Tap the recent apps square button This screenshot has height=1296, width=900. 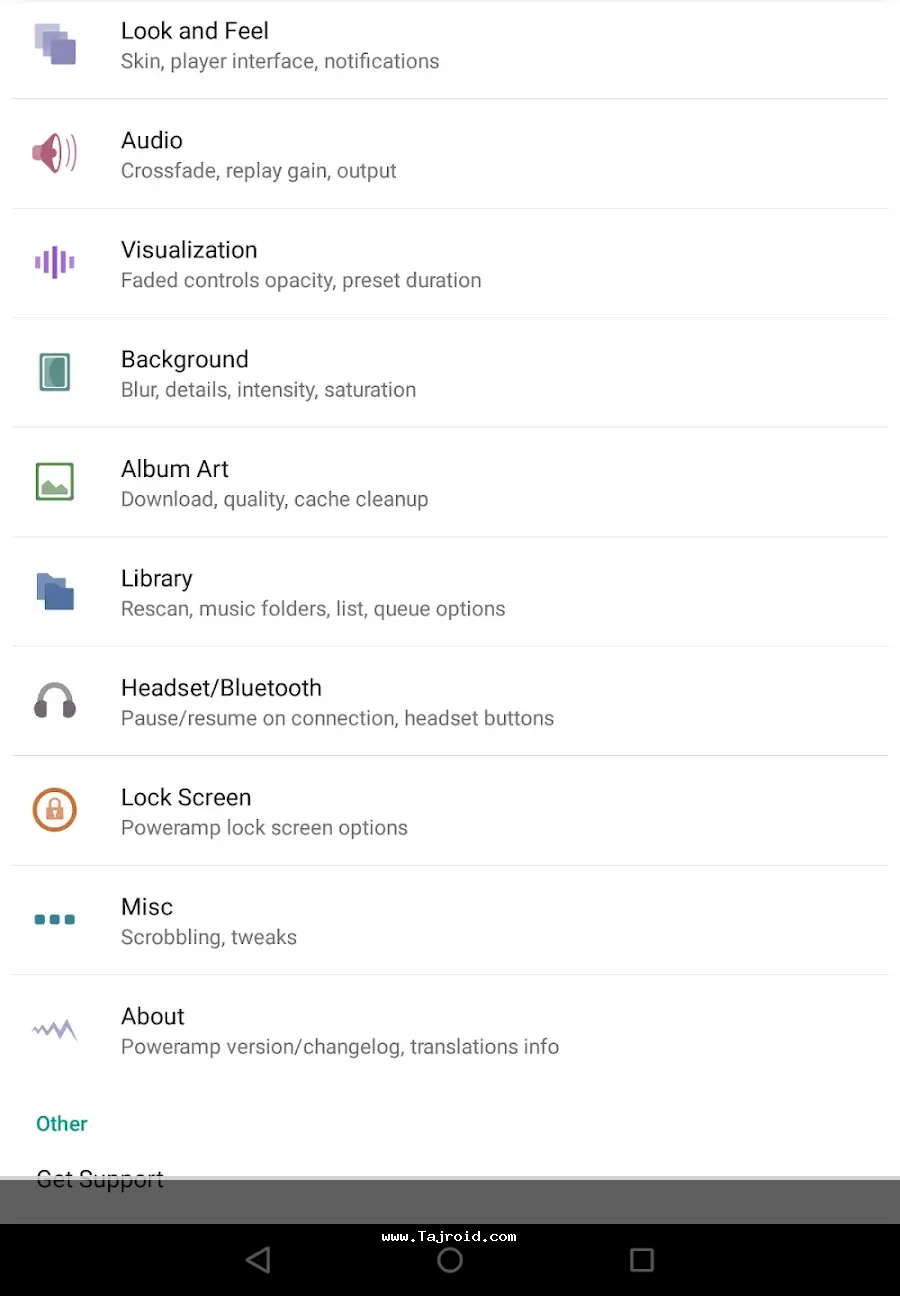[642, 1260]
